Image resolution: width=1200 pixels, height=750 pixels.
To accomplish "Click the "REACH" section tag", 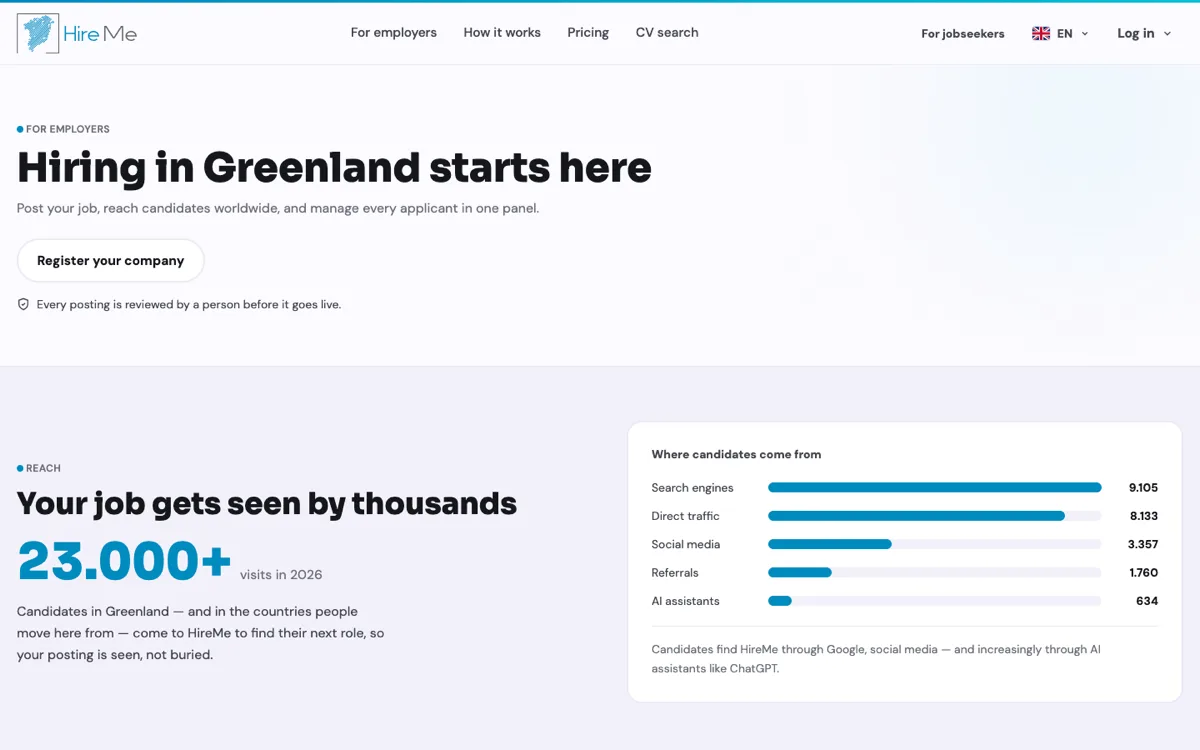I will (x=39, y=468).
